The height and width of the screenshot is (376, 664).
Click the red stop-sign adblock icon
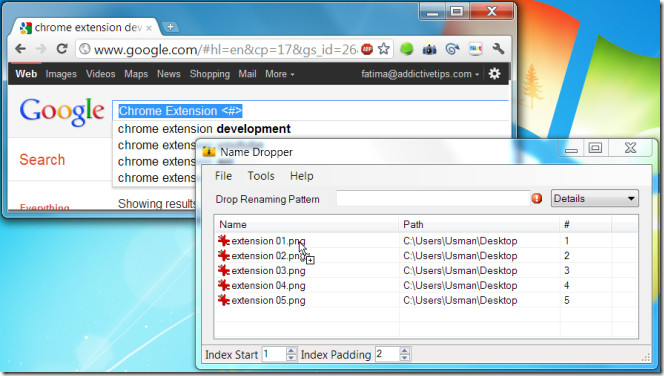(367, 50)
